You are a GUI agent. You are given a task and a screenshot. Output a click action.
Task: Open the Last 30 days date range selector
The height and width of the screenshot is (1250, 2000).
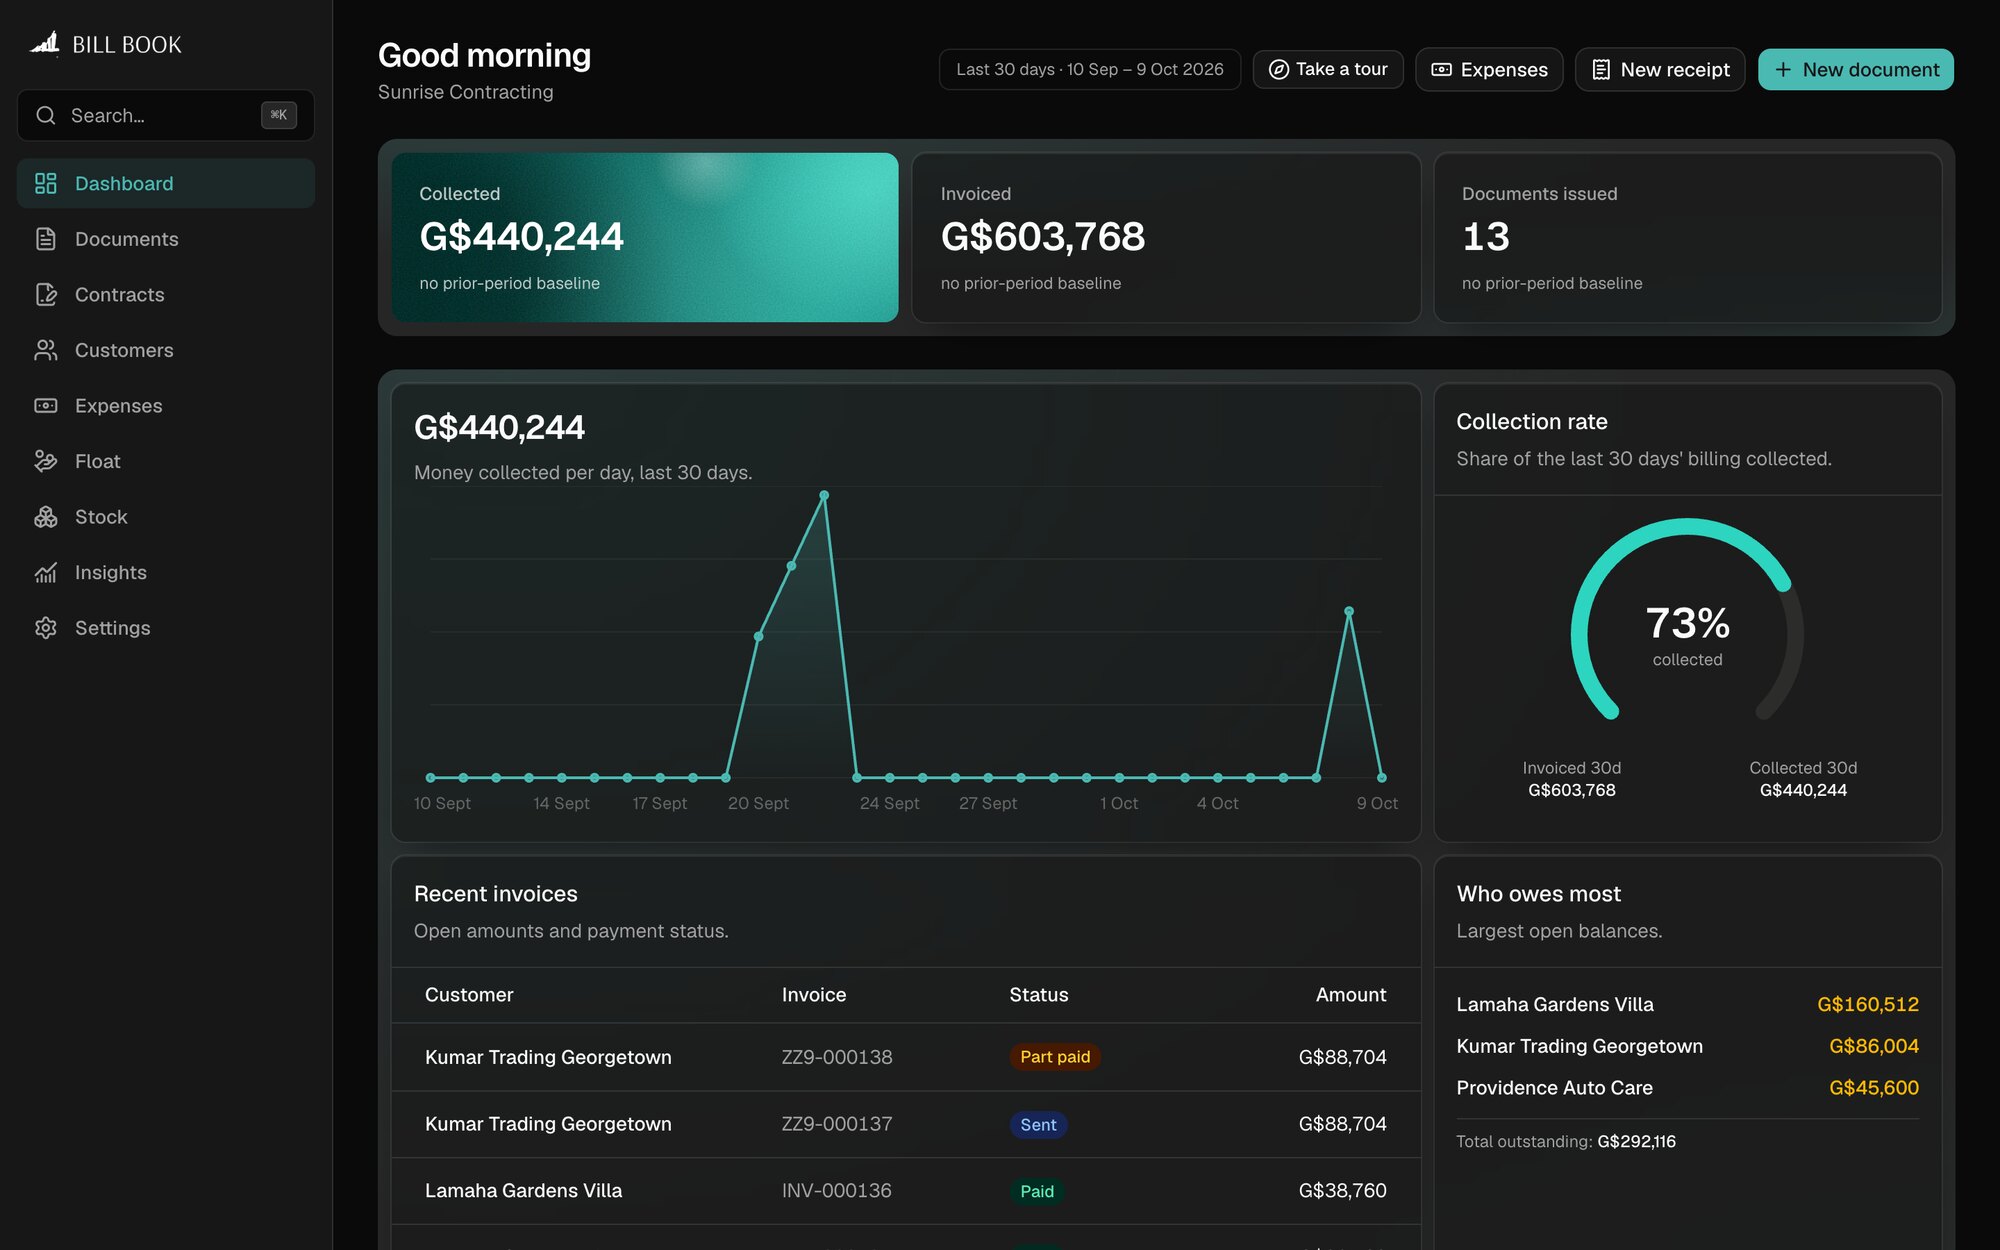pyautogui.click(x=1089, y=69)
